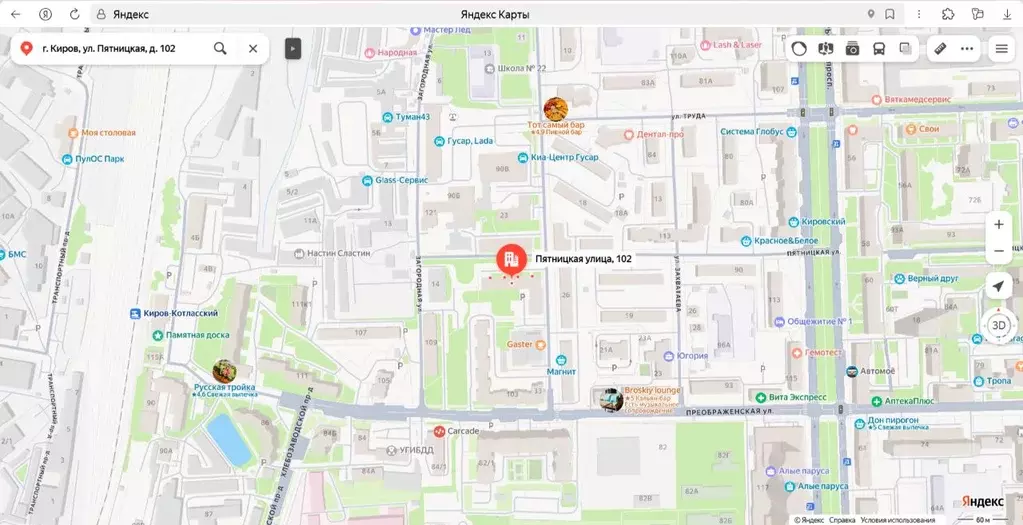Open the browser extensions puzzle icon
This screenshot has height=525, width=1023.
[948, 14]
